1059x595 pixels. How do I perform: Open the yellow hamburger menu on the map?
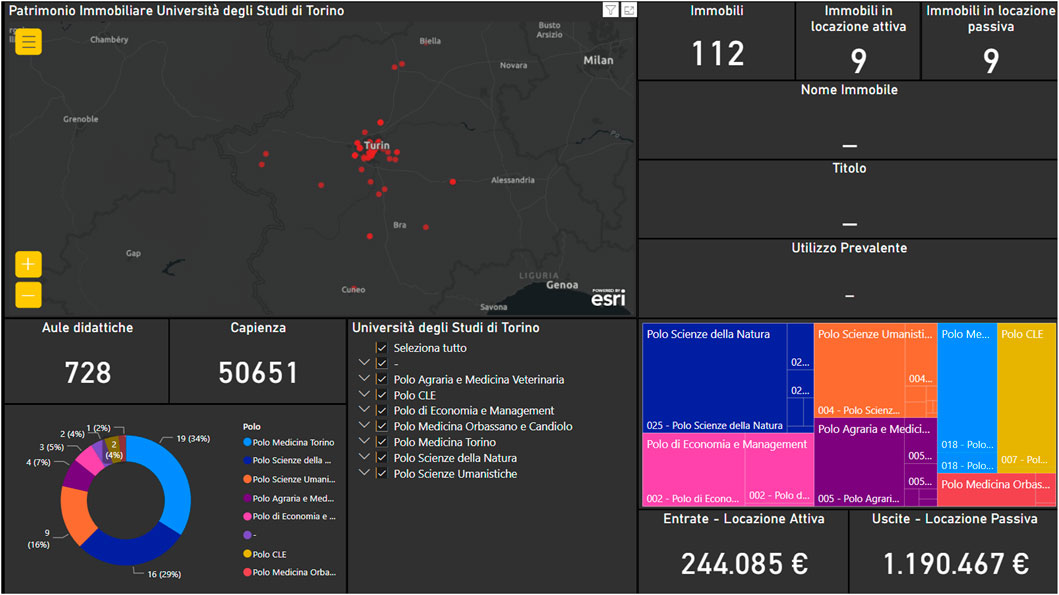28,42
